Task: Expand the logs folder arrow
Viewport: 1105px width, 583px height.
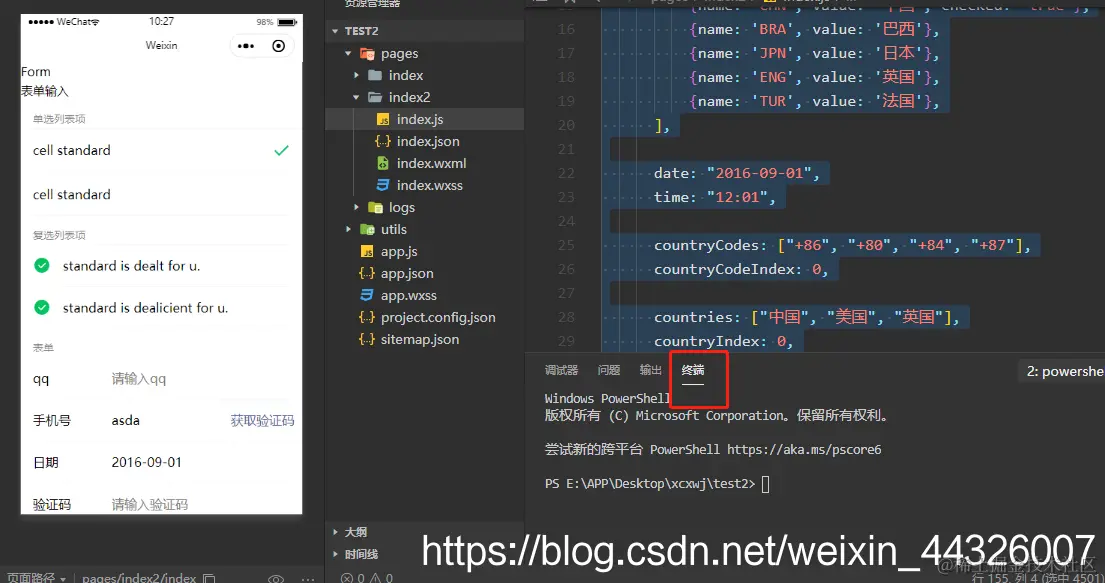Action: [356, 207]
